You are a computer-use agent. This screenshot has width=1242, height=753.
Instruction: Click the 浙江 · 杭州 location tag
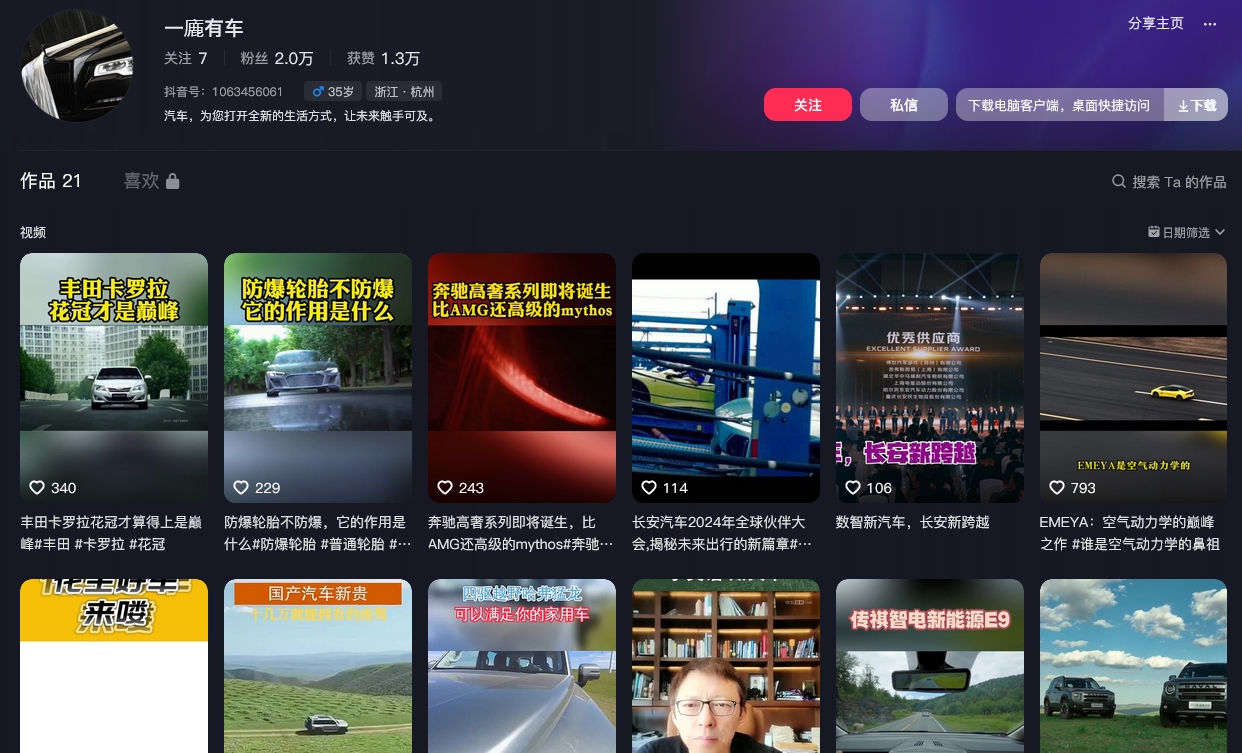click(404, 92)
